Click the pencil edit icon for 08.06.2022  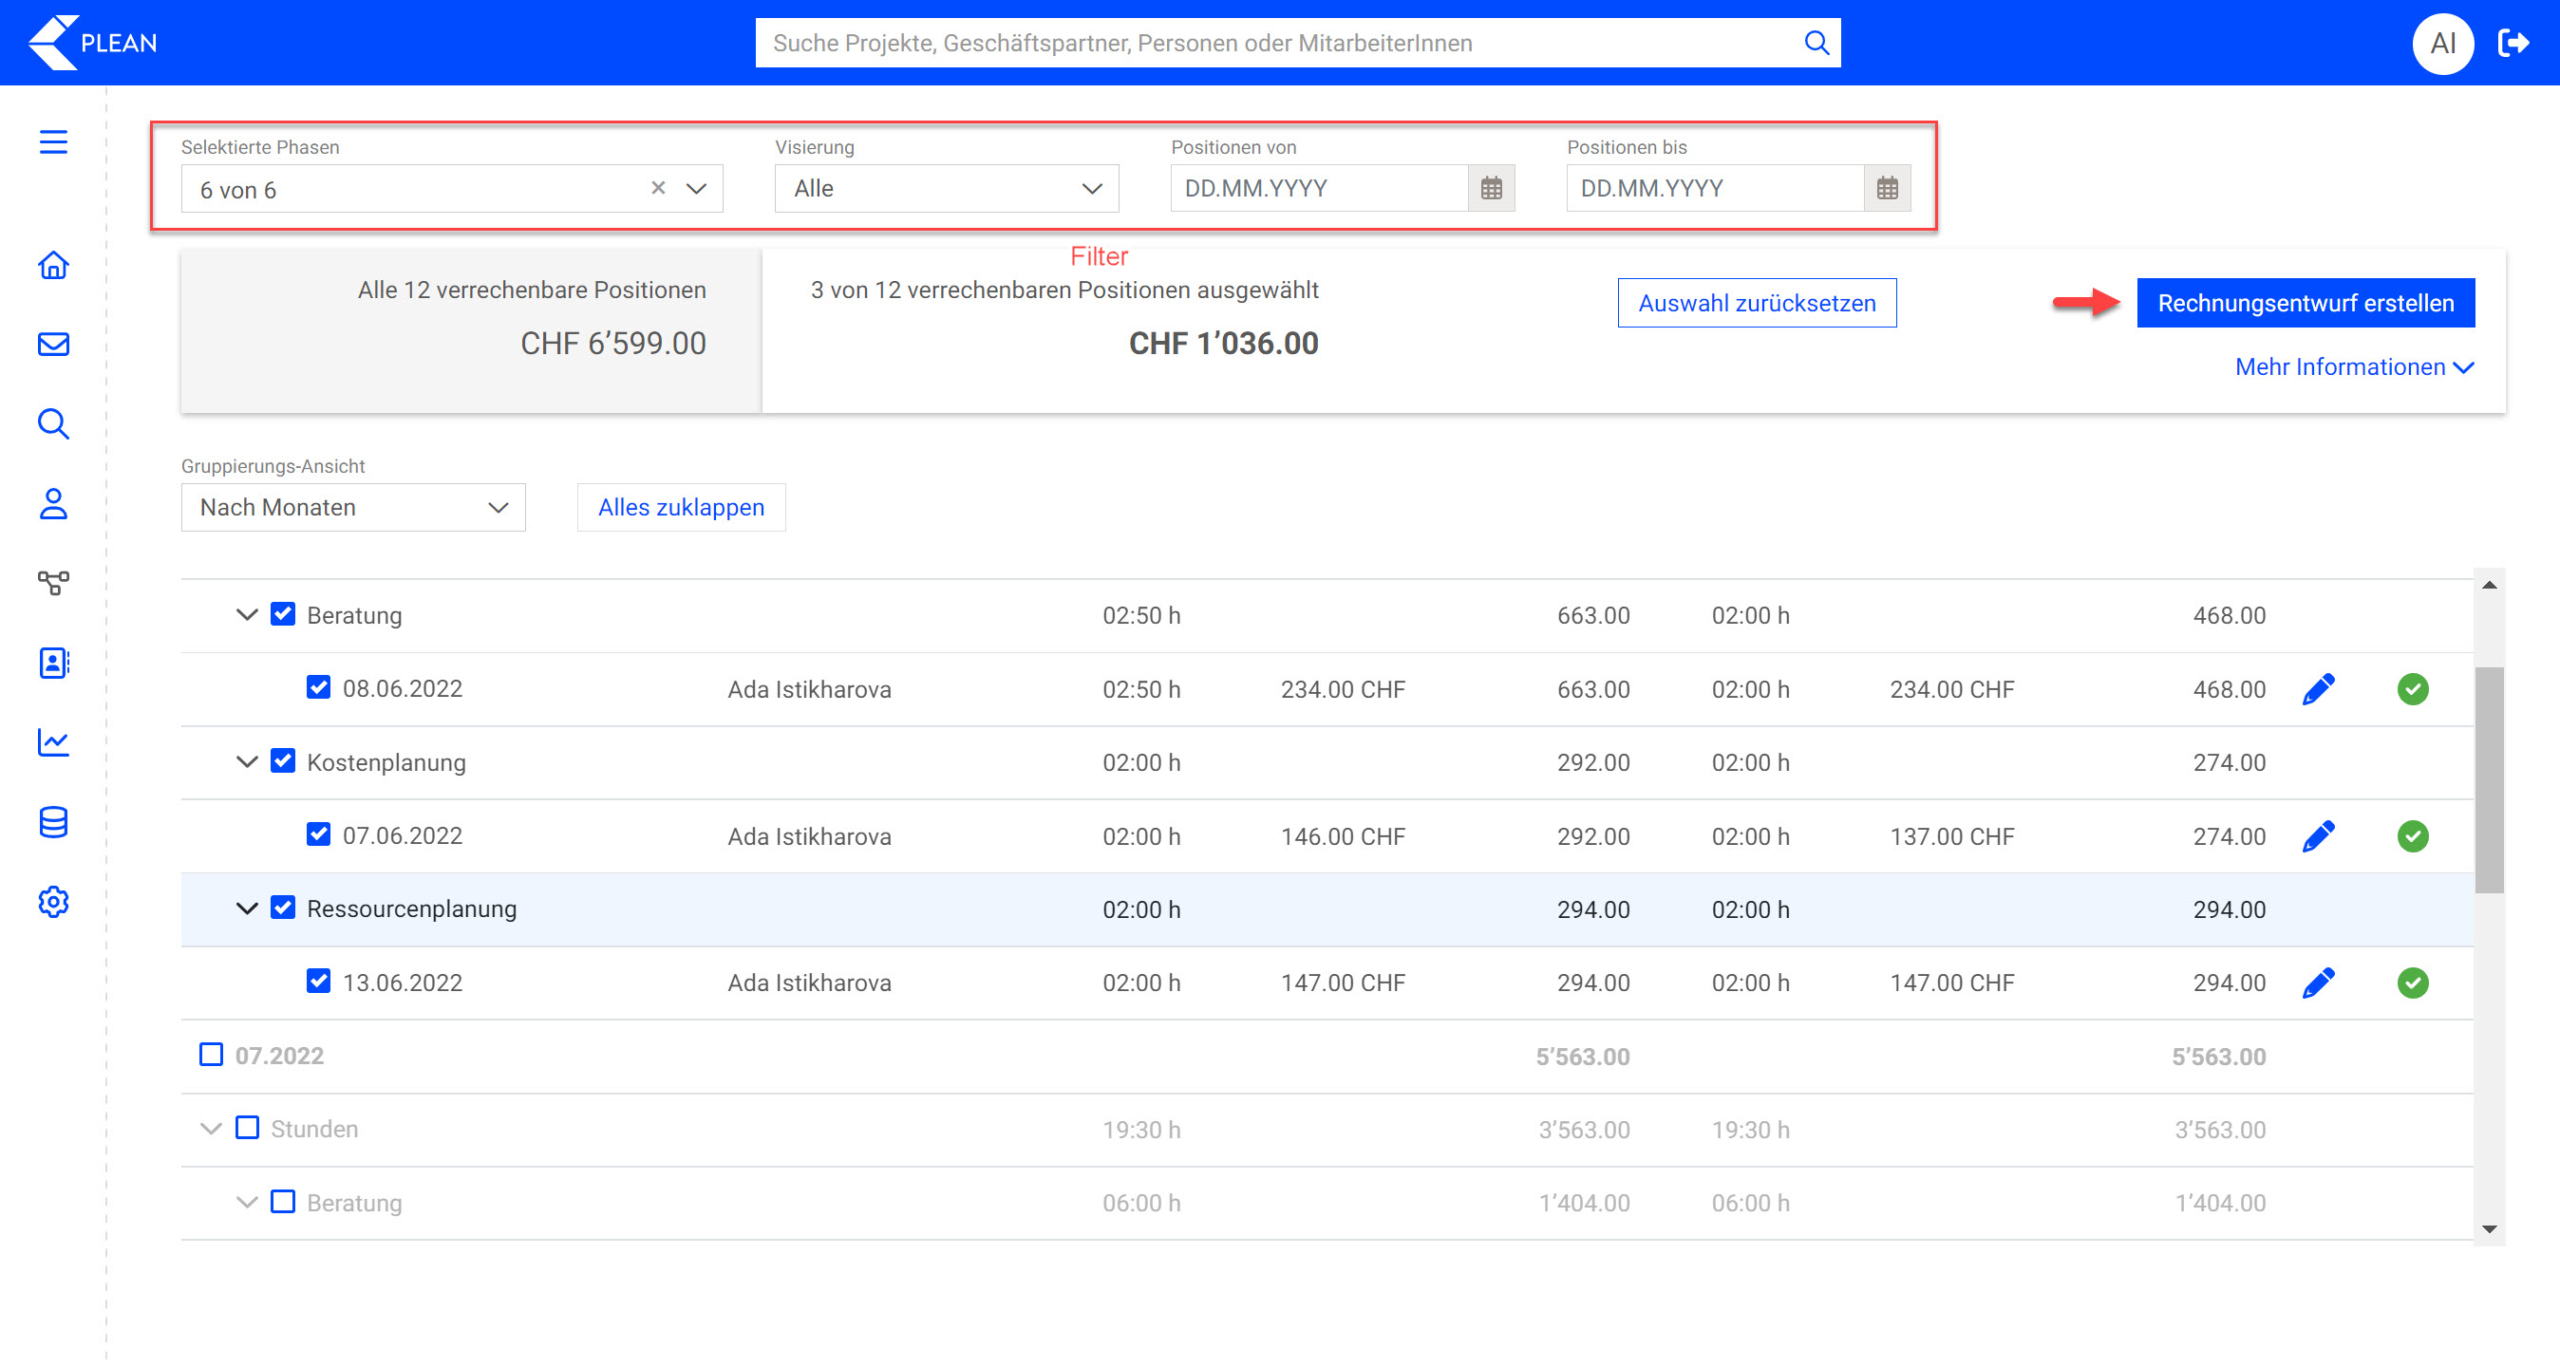[x=2318, y=689]
